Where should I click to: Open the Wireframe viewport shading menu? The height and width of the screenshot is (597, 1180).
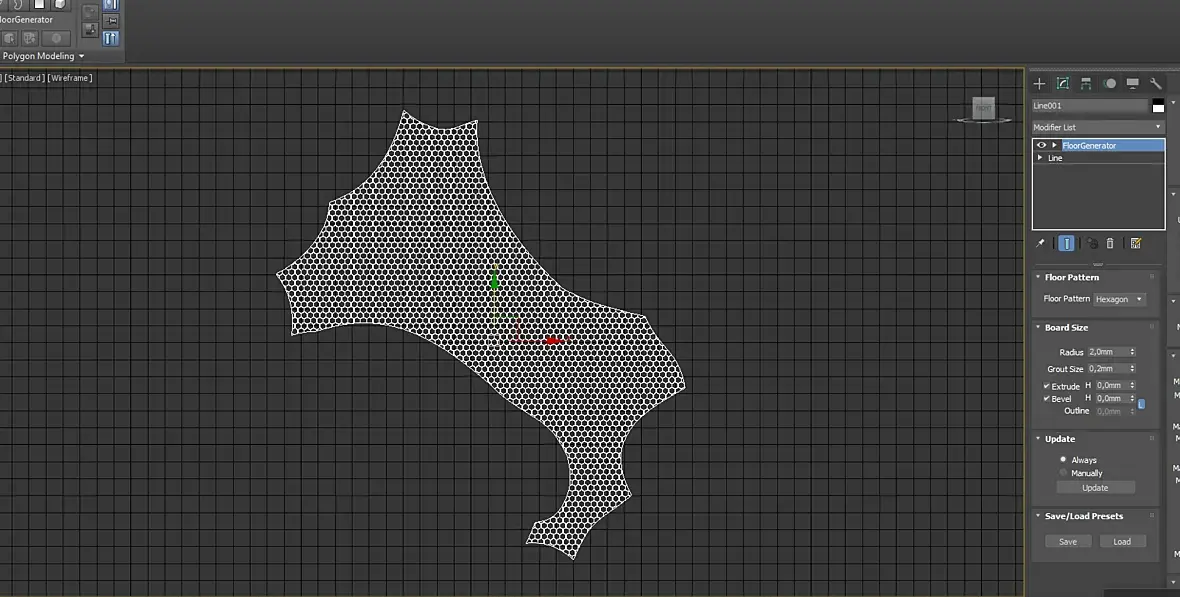coord(70,78)
